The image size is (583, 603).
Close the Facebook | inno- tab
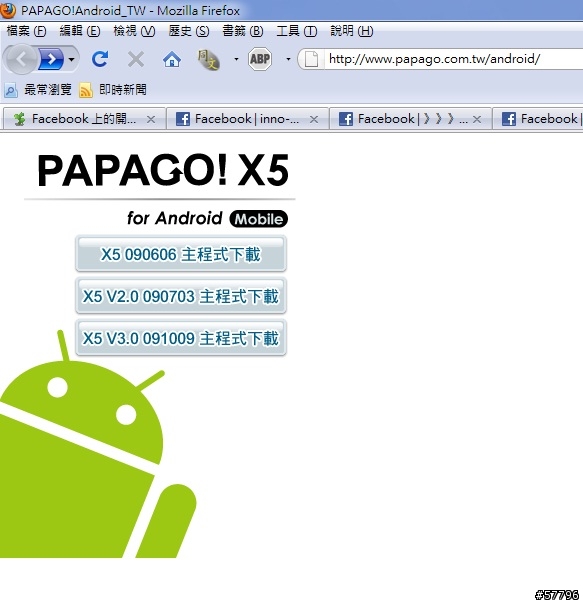(x=314, y=120)
